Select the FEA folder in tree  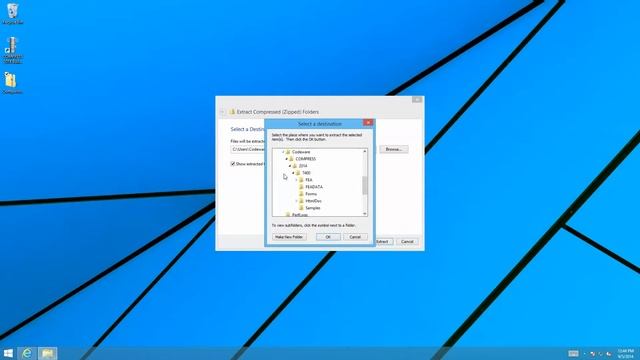point(309,180)
